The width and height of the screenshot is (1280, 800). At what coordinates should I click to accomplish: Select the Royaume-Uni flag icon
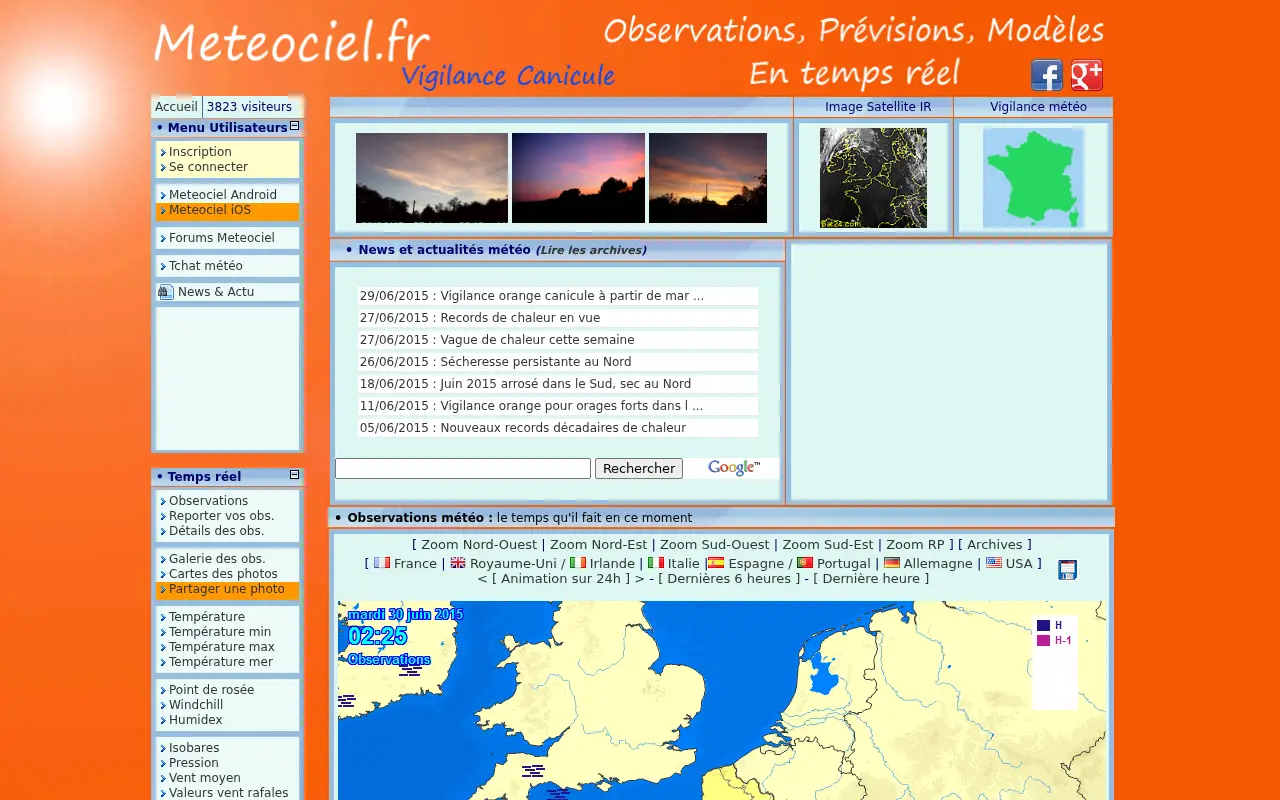[x=458, y=563]
